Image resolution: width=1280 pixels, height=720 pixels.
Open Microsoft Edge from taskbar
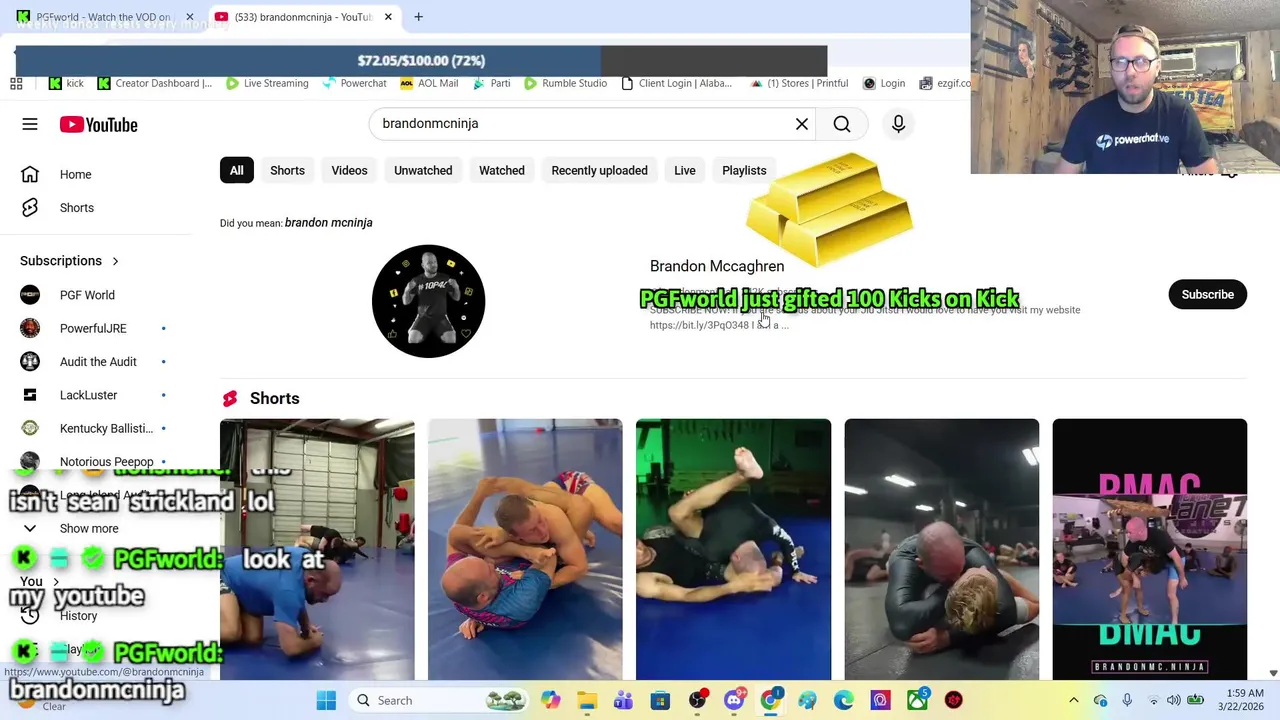click(x=843, y=700)
